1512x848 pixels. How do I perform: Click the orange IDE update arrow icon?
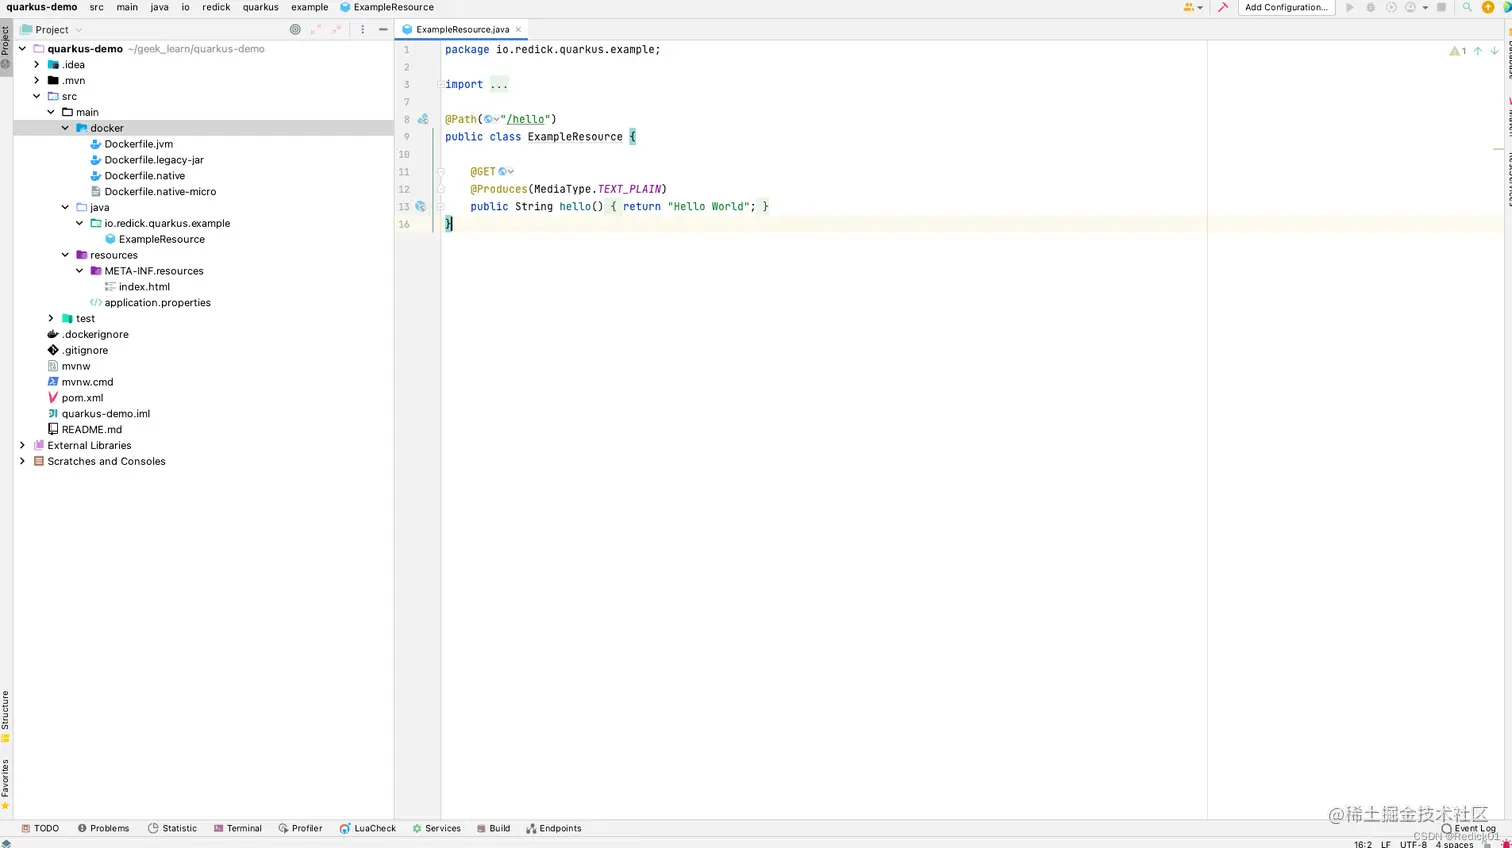click(x=1488, y=7)
